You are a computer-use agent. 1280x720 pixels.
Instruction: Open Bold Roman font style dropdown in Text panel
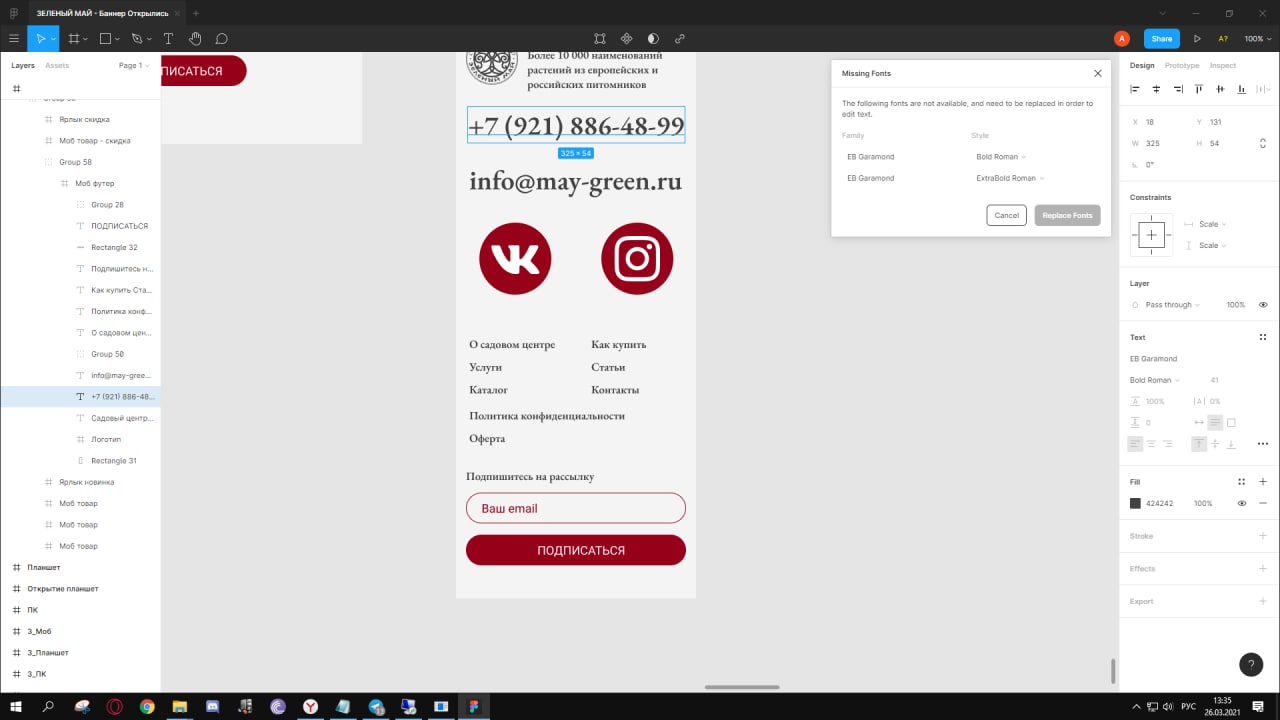click(1155, 380)
